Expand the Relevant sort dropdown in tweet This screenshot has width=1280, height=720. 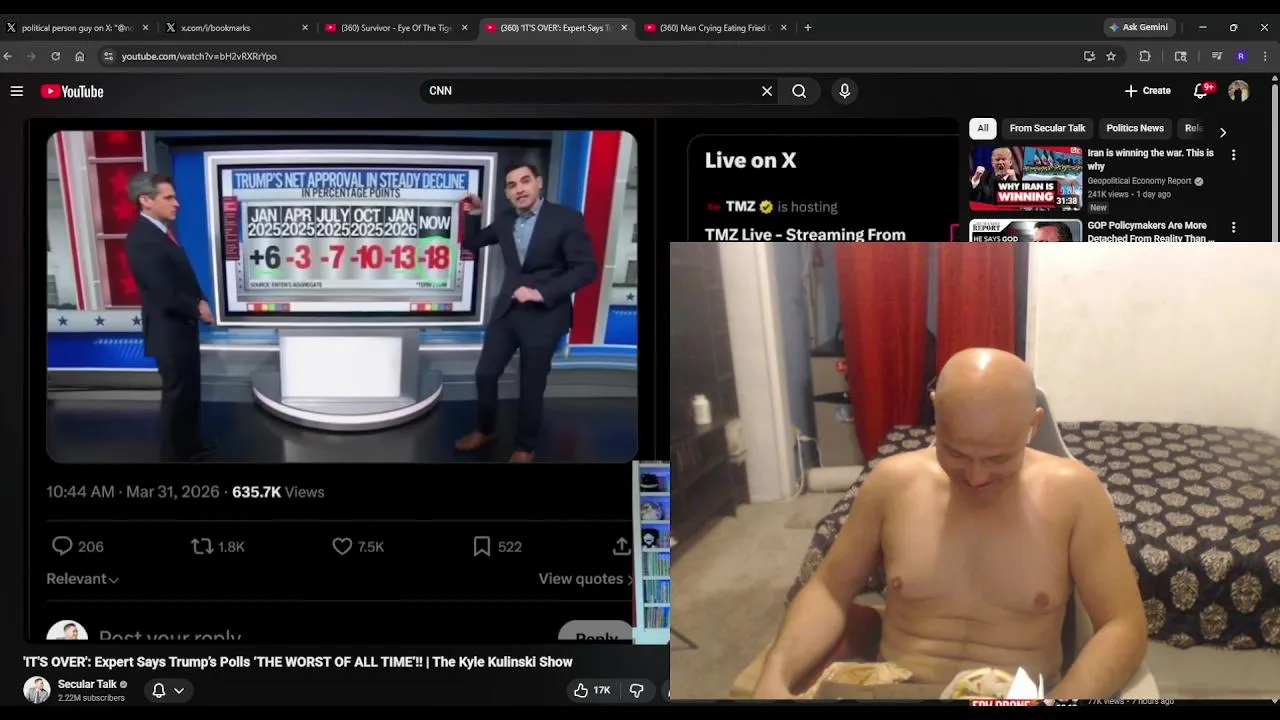coord(82,579)
